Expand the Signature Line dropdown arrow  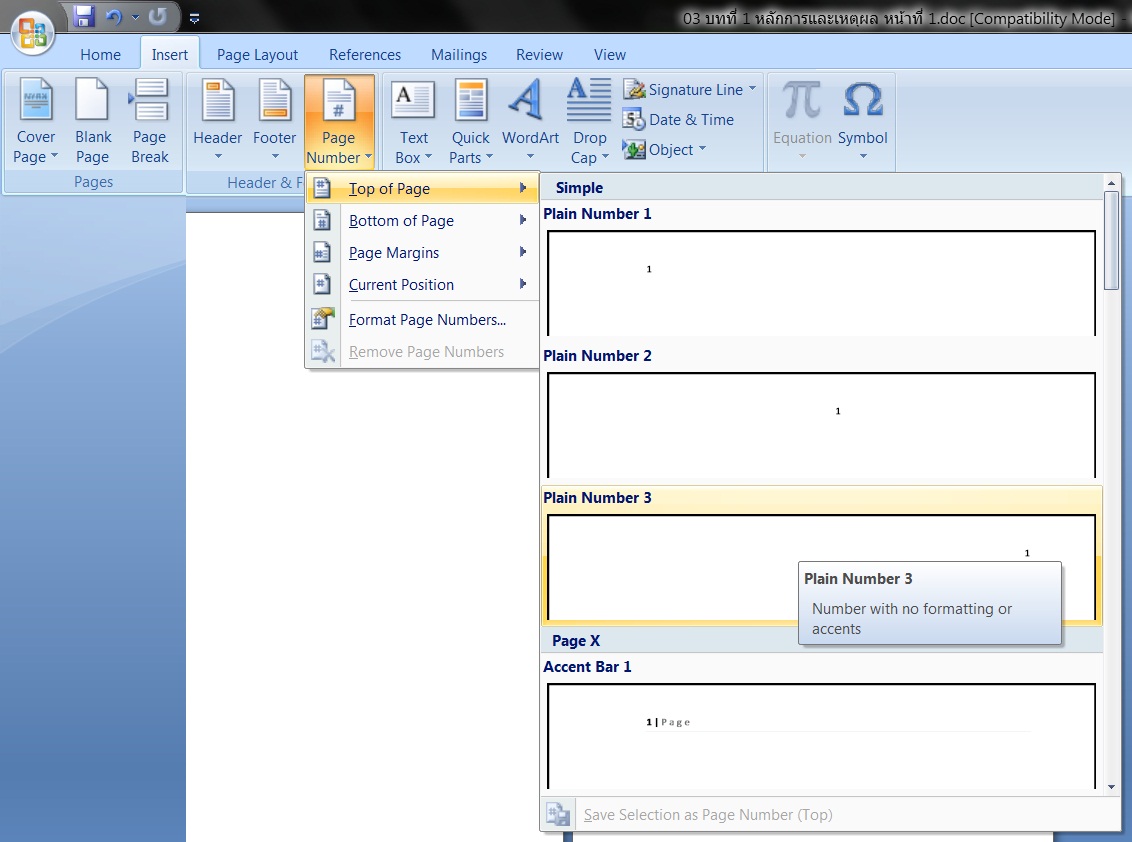(752, 89)
